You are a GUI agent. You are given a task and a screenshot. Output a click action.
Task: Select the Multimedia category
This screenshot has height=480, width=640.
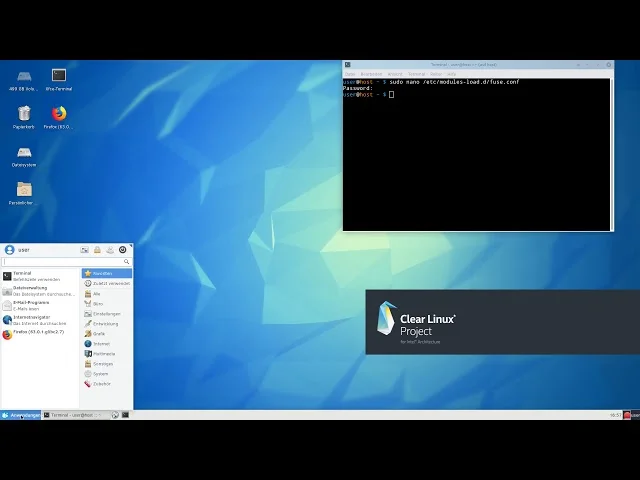[x=104, y=354]
